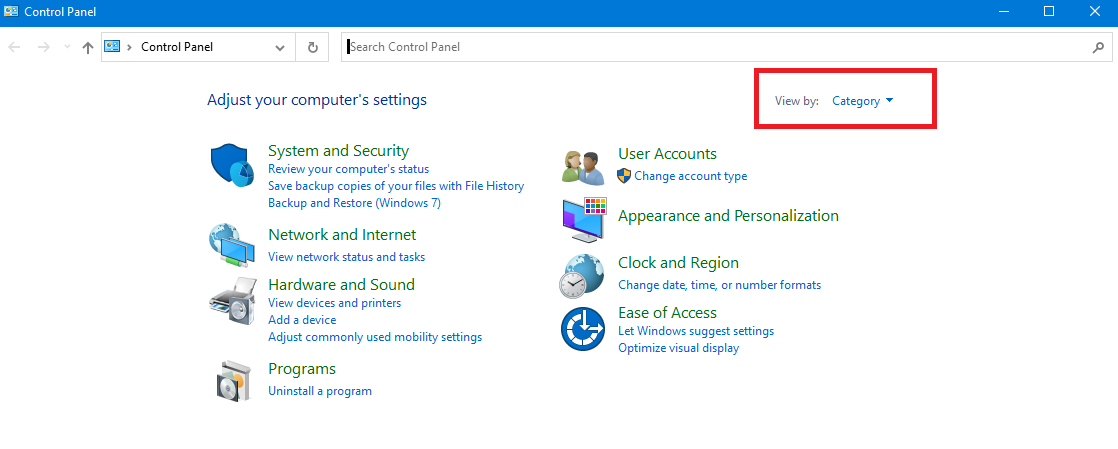Viewport: 1118px width, 449px height.
Task: Click the System and Security shield icon
Action: point(232,165)
